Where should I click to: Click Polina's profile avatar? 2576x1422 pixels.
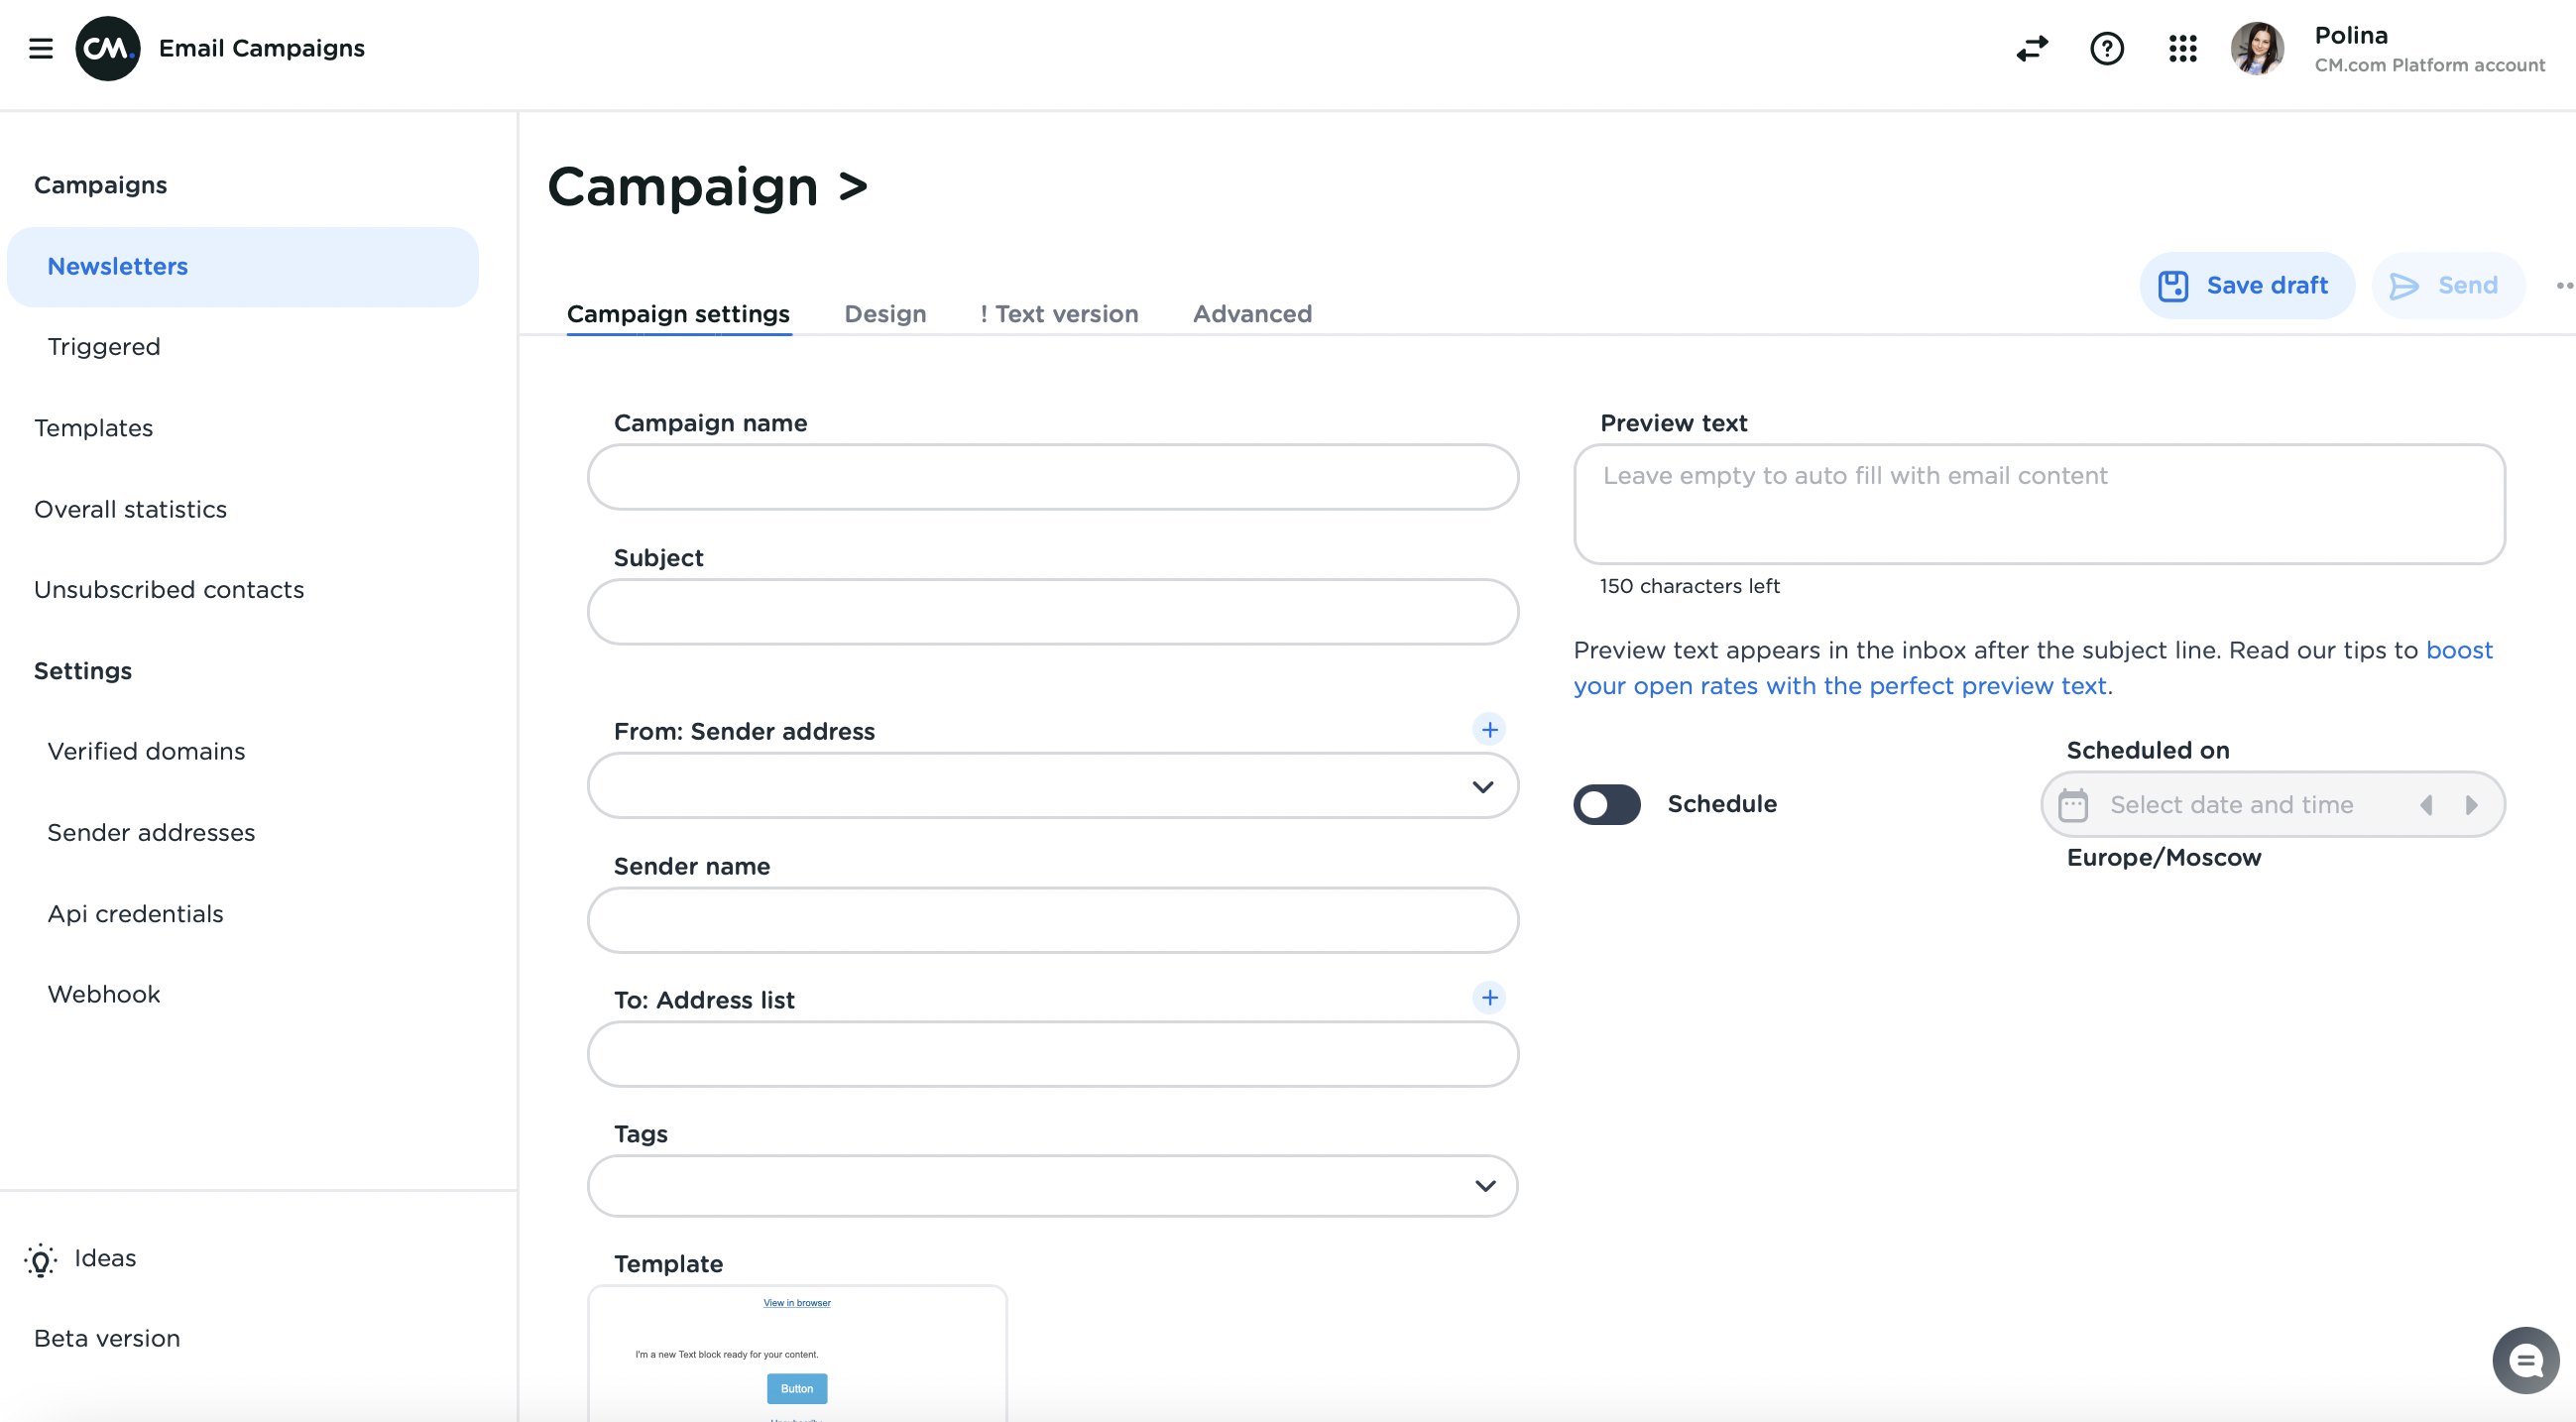point(2257,48)
